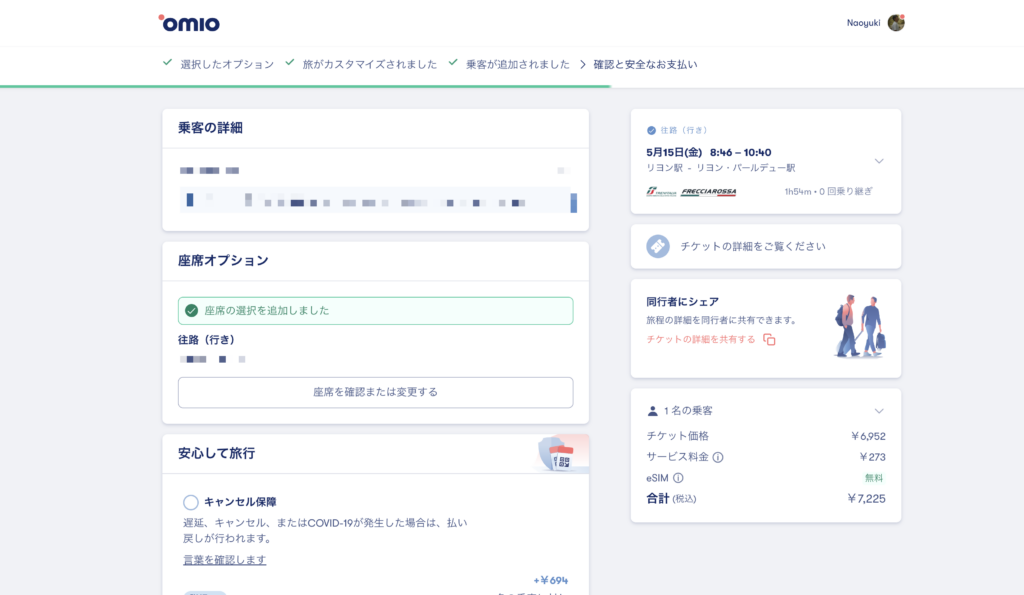Go back to 選択したオプション step
The height and width of the screenshot is (595, 1024).
[226, 64]
